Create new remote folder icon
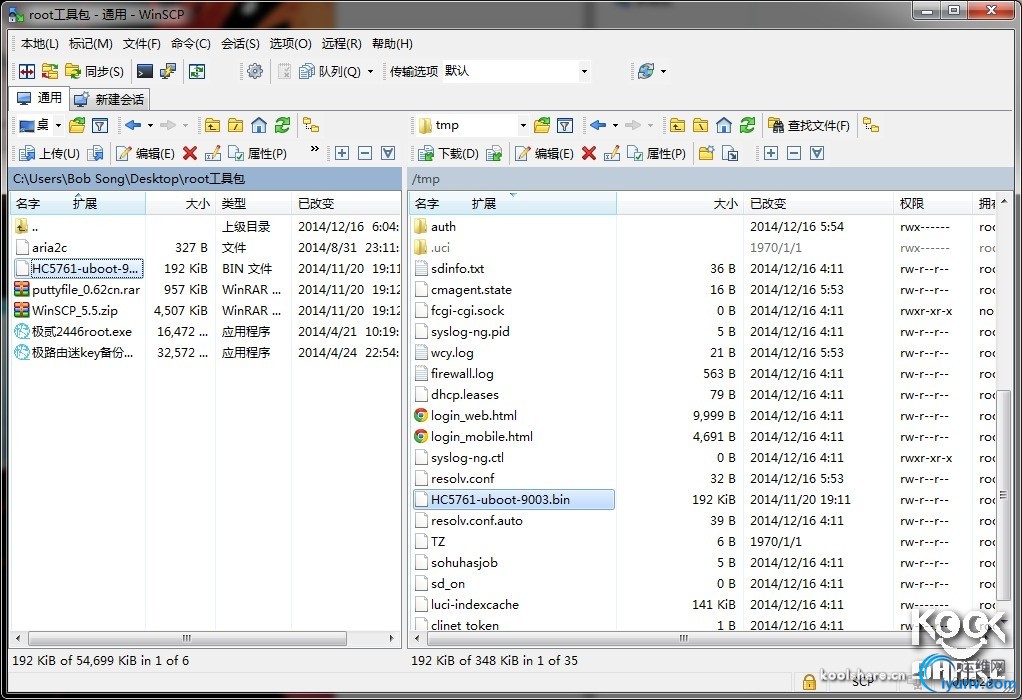Screen dimensions: 1022x700 707,153
